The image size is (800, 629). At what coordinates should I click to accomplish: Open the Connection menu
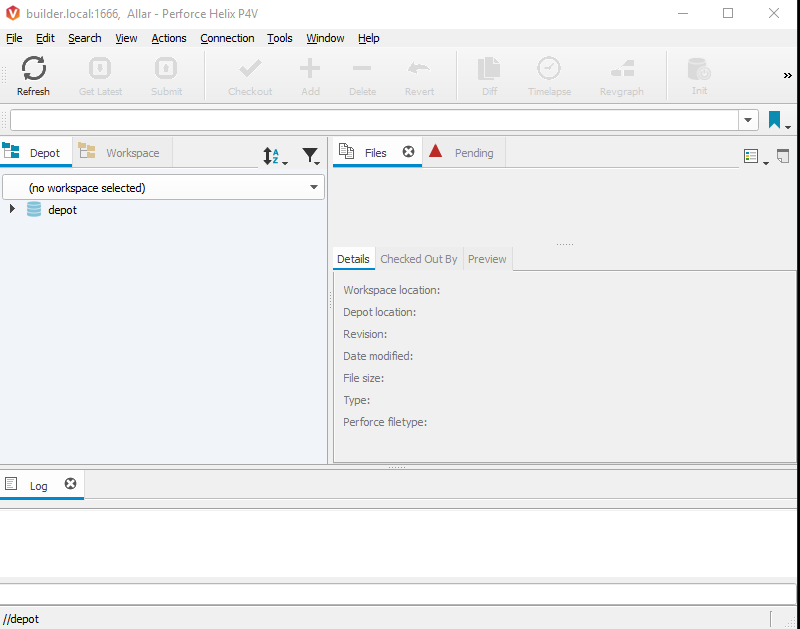[x=227, y=38]
